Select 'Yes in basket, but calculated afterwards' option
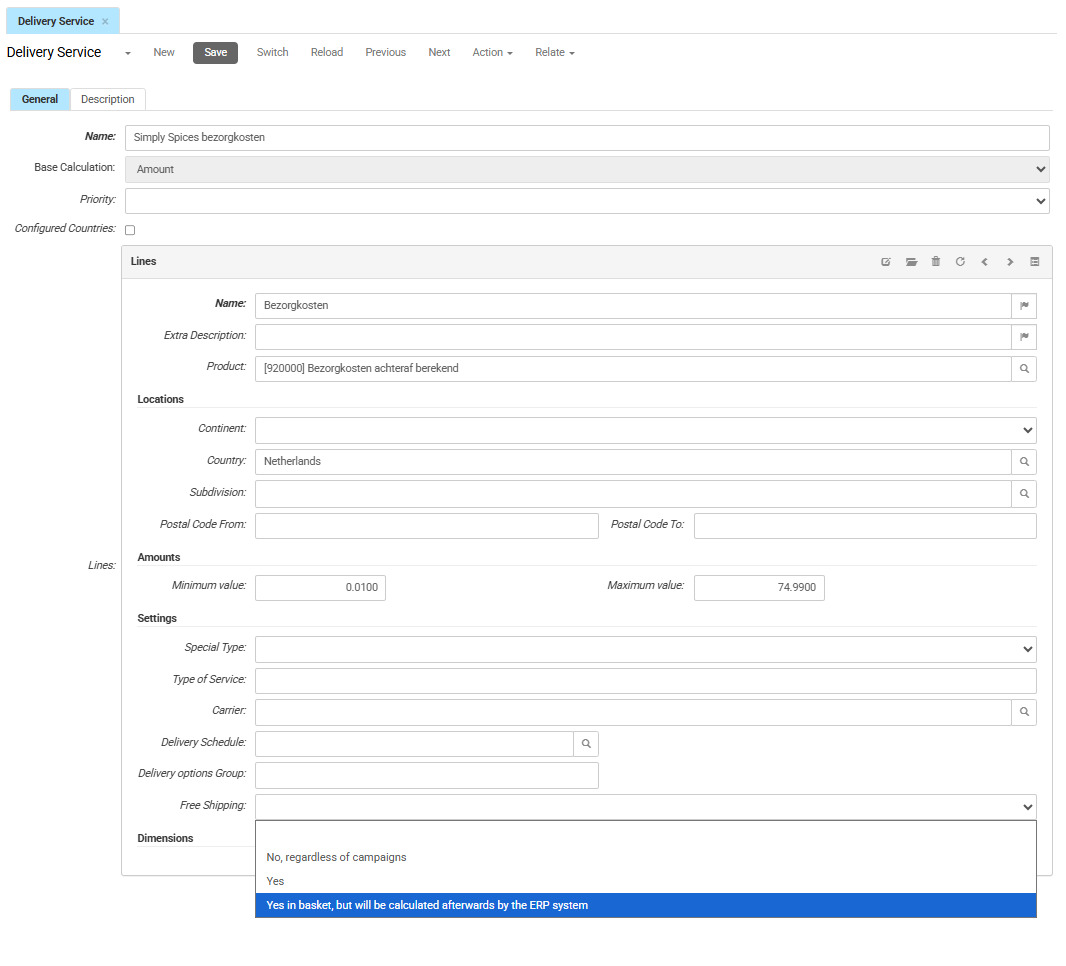1066x966 pixels. pos(645,905)
